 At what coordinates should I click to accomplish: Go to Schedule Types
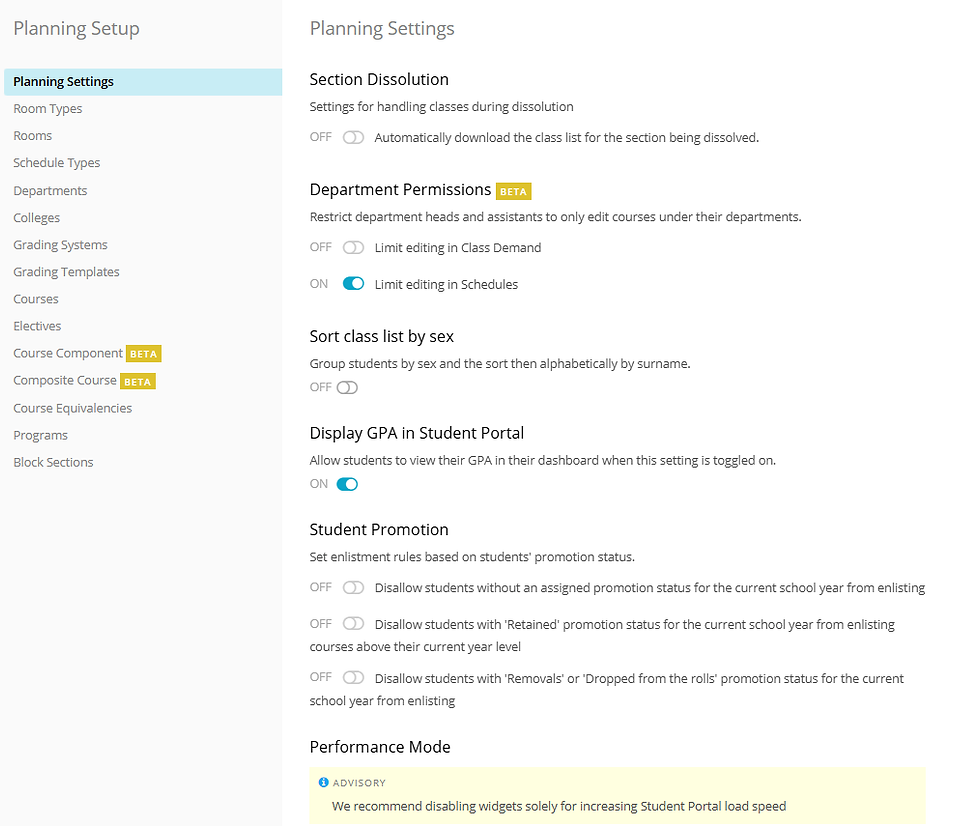click(56, 163)
